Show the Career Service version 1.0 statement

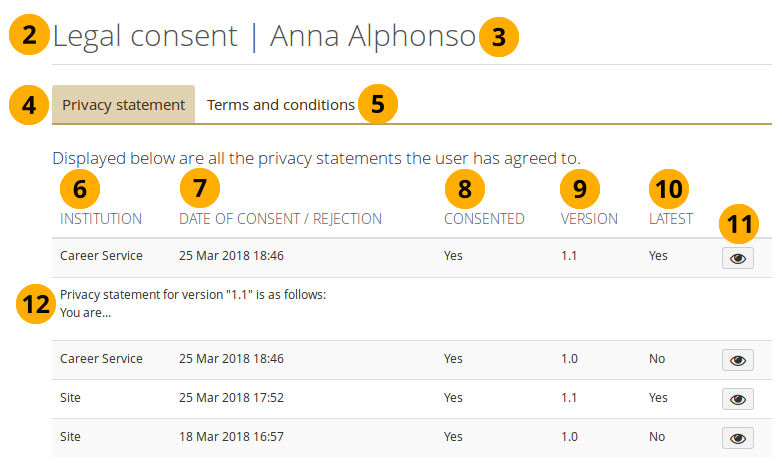737,360
